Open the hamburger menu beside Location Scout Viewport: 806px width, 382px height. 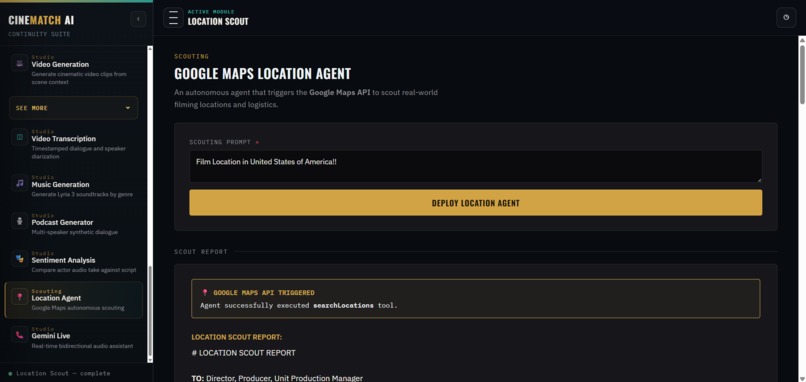(x=173, y=17)
